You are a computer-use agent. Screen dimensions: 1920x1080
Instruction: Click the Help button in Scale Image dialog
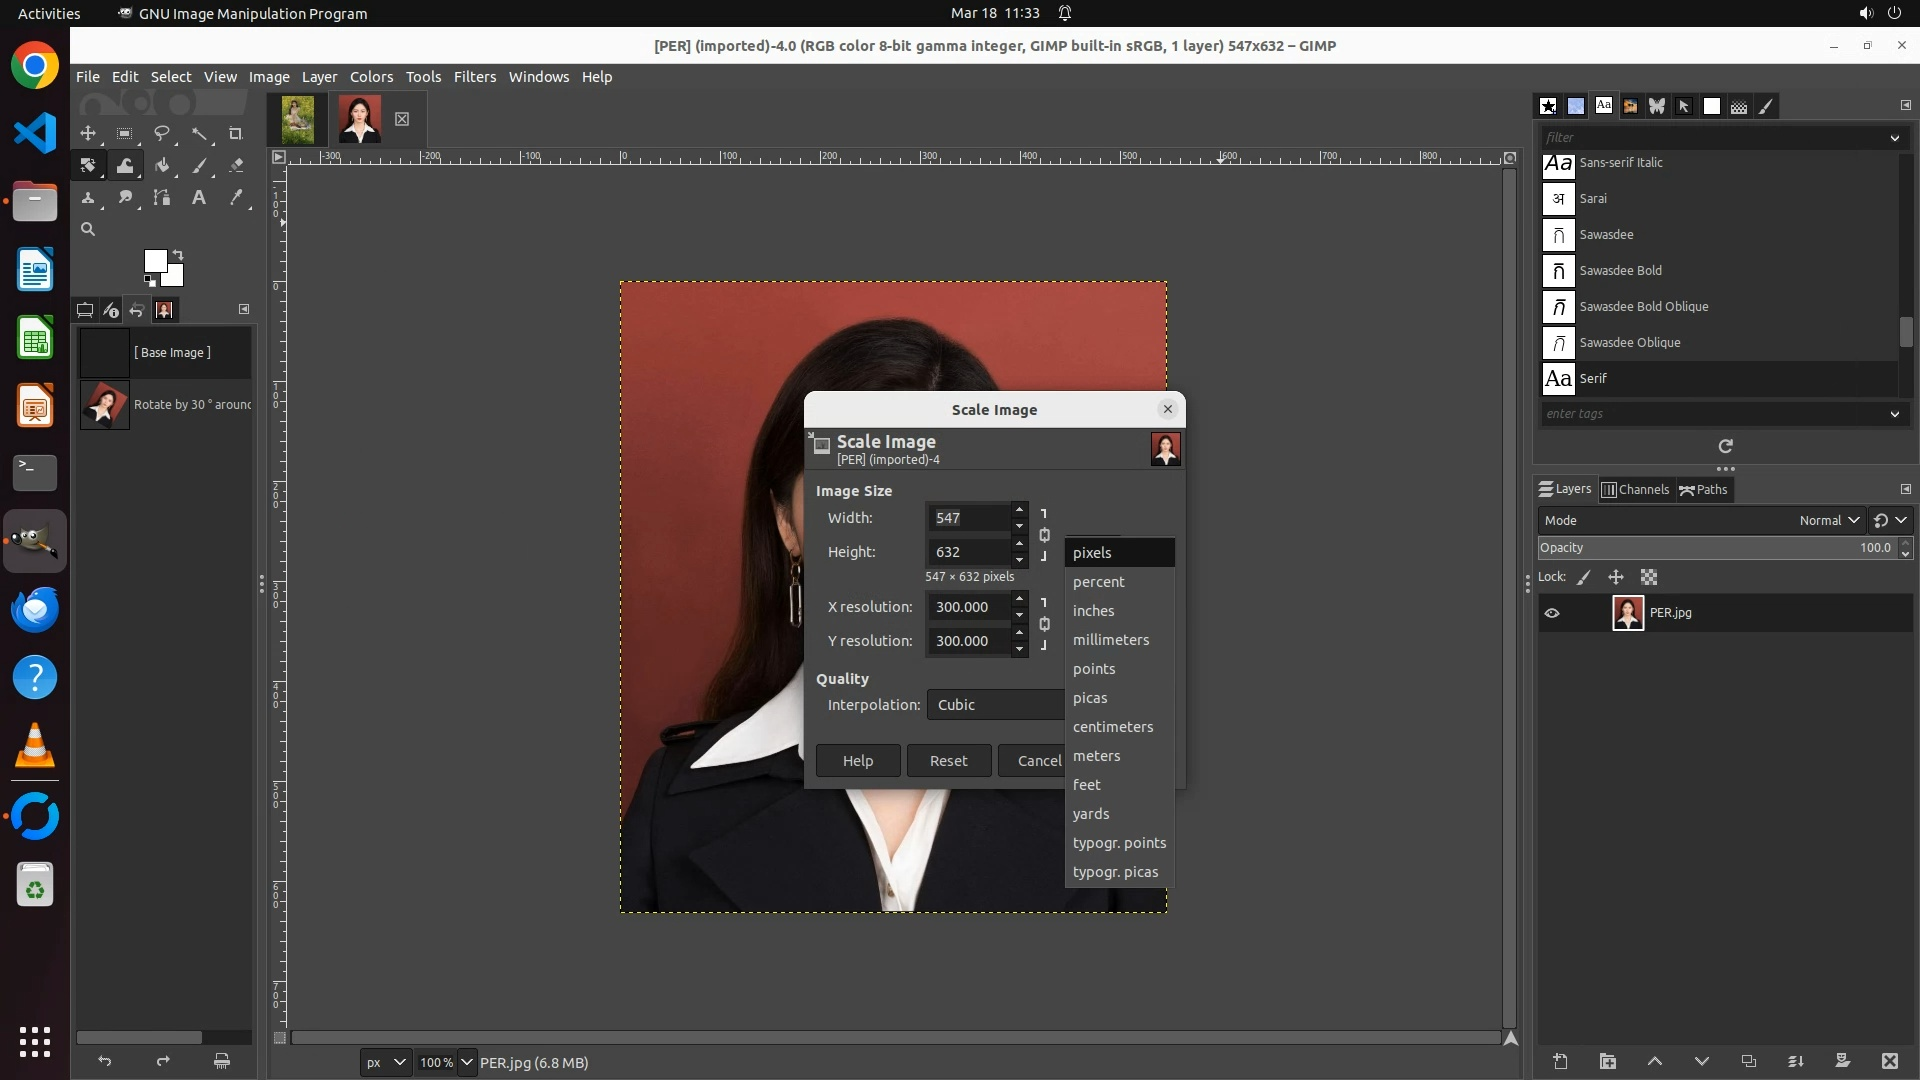[x=857, y=761]
